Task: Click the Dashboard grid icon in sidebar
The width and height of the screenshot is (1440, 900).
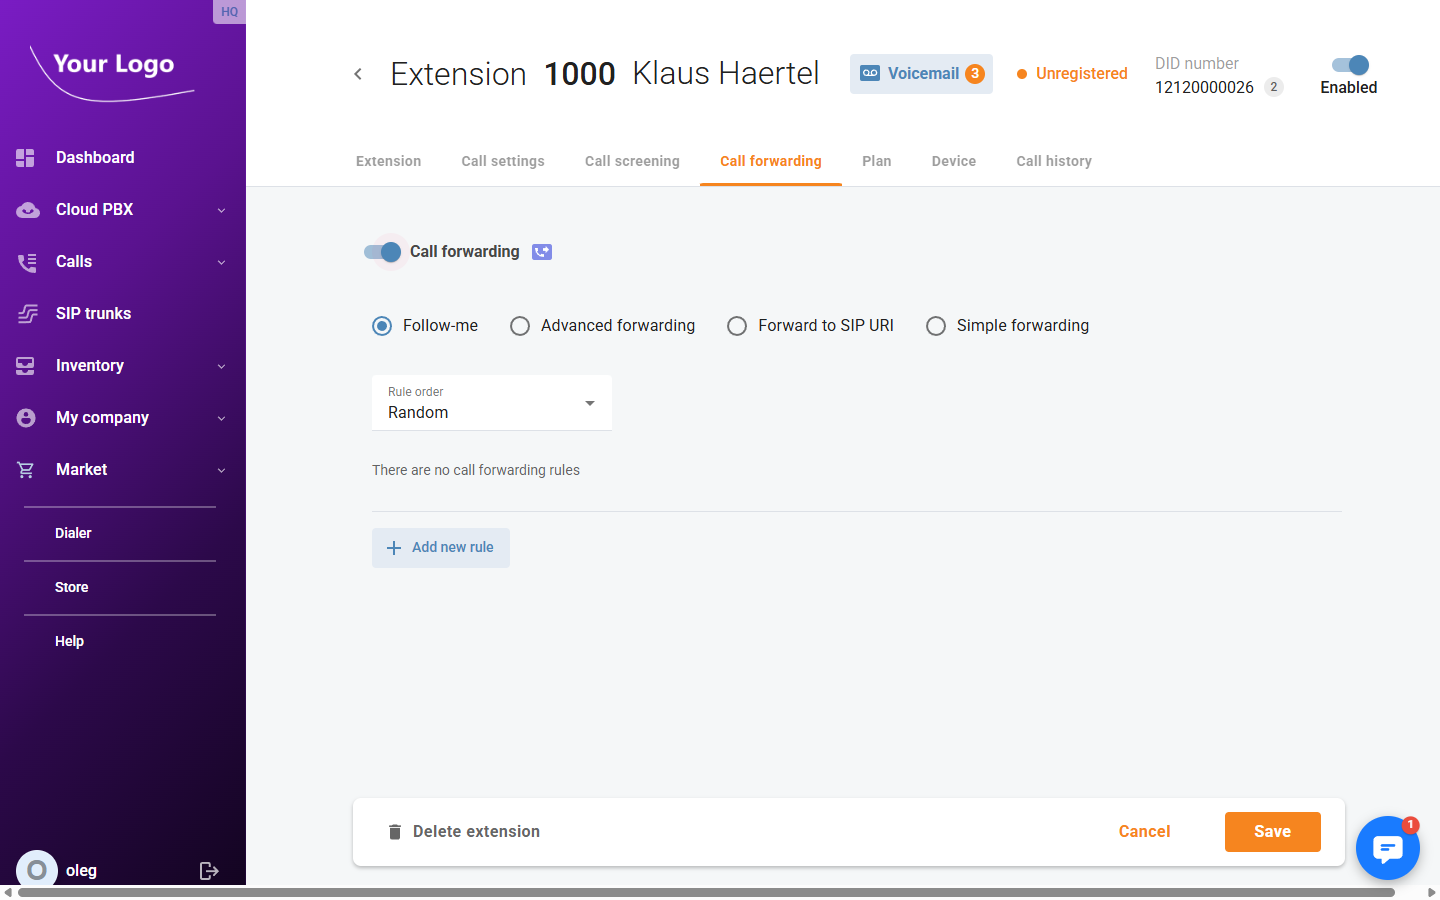Action: (x=26, y=158)
